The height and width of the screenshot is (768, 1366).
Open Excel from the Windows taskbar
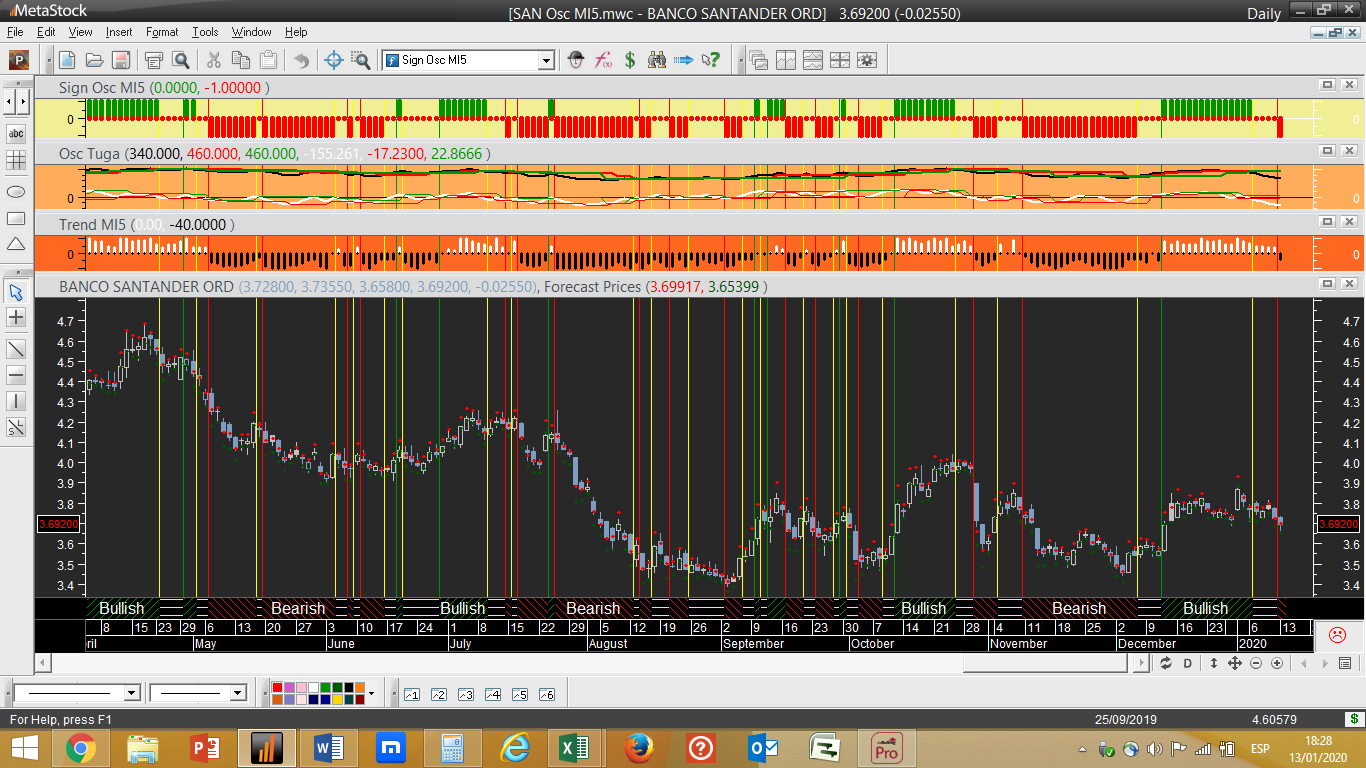coord(573,748)
